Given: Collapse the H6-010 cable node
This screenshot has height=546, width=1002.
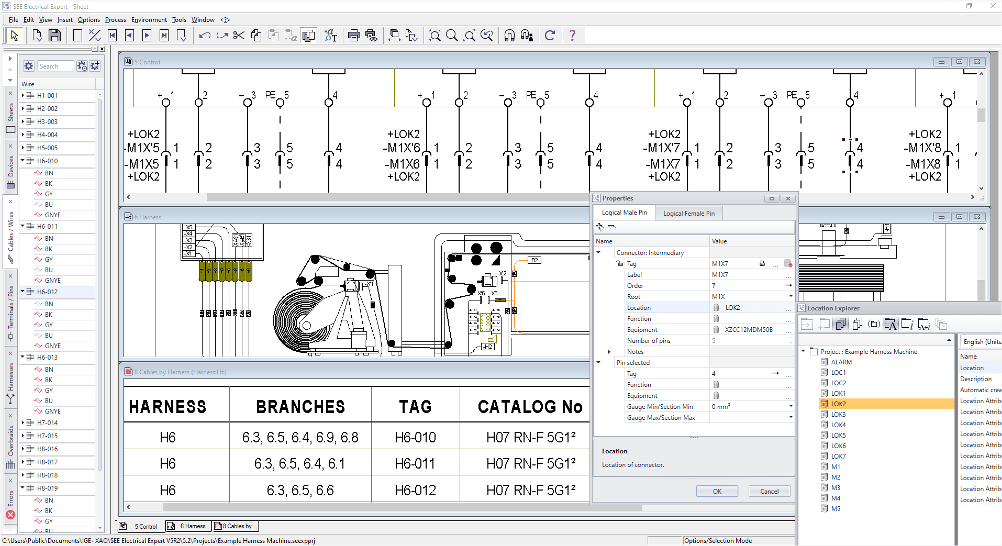Looking at the screenshot, I should 22,160.
